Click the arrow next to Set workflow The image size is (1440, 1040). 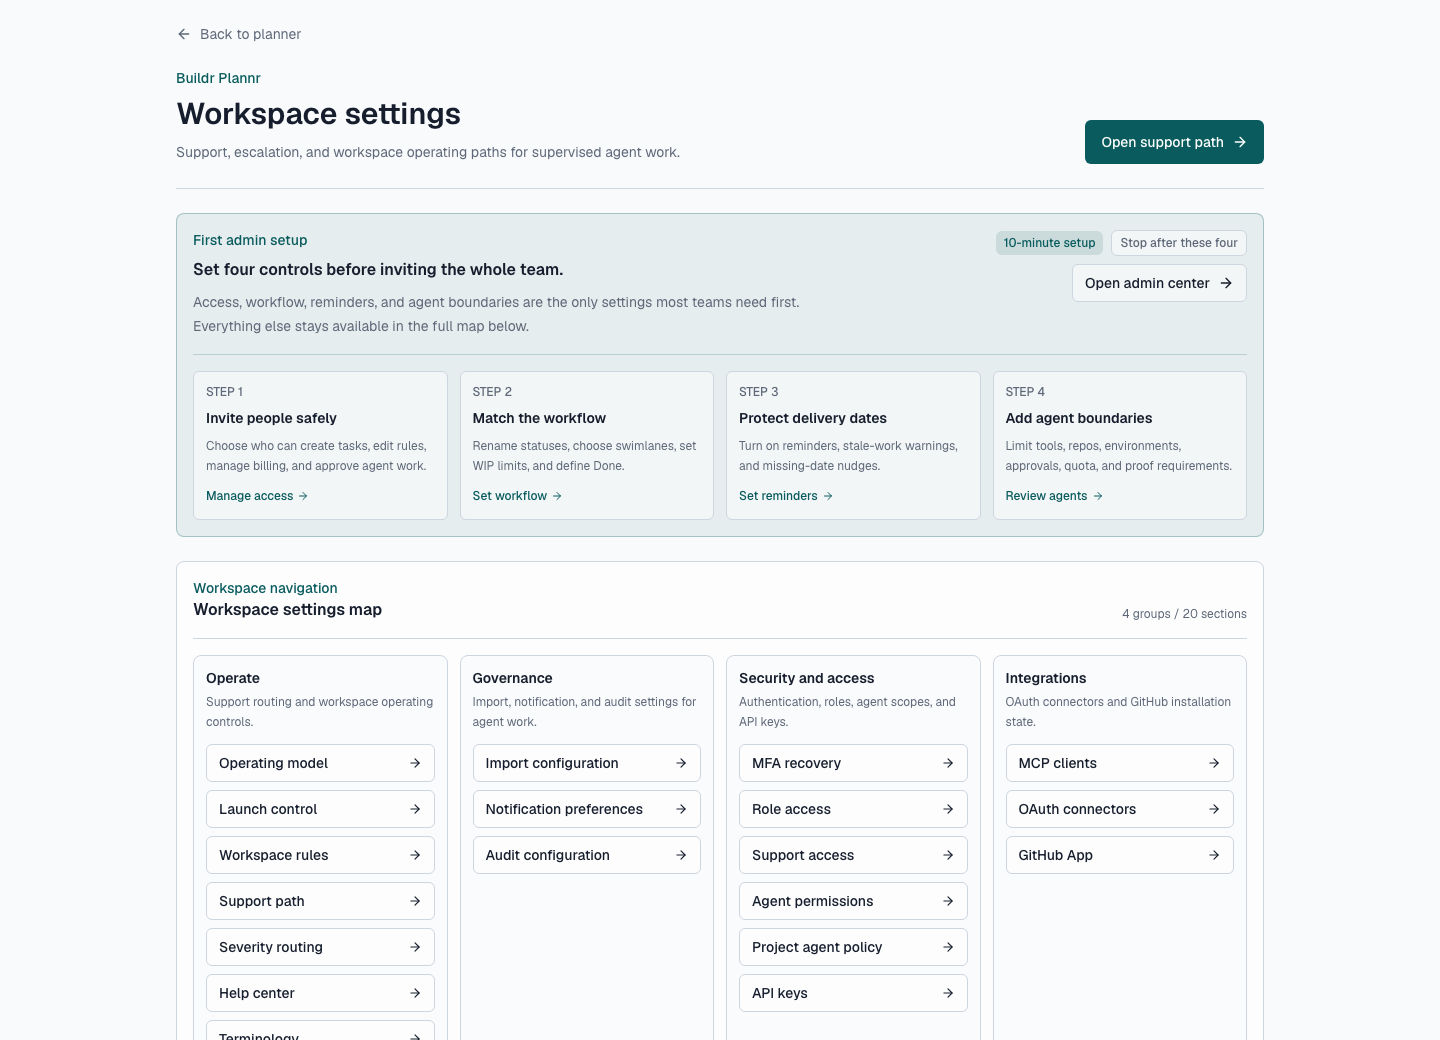point(557,496)
